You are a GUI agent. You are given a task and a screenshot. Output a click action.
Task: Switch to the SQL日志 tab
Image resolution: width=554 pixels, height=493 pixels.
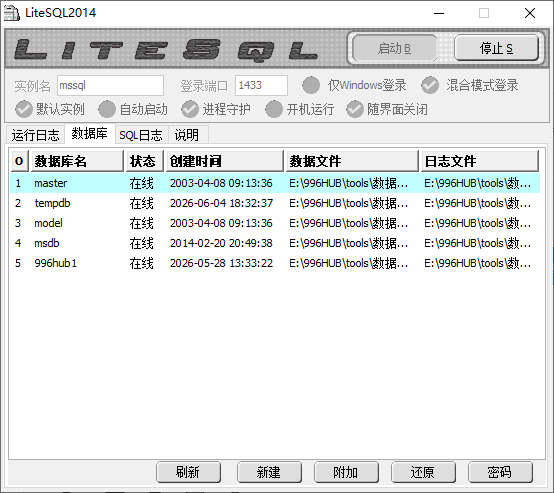coord(141,135)
